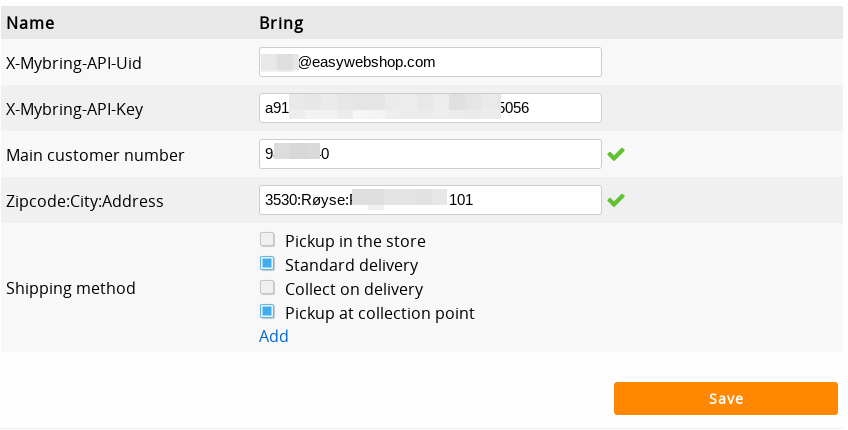Click the 'X-Mybring-API-Uid' row label

pos(74,63)
